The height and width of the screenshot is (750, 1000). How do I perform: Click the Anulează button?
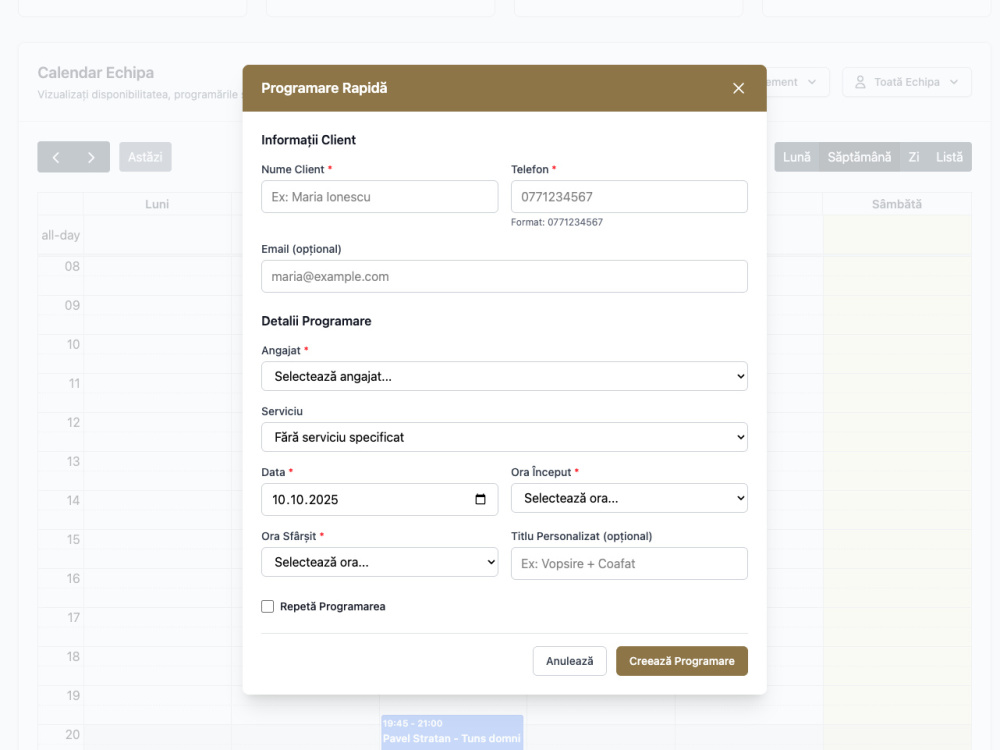[570, 661]
